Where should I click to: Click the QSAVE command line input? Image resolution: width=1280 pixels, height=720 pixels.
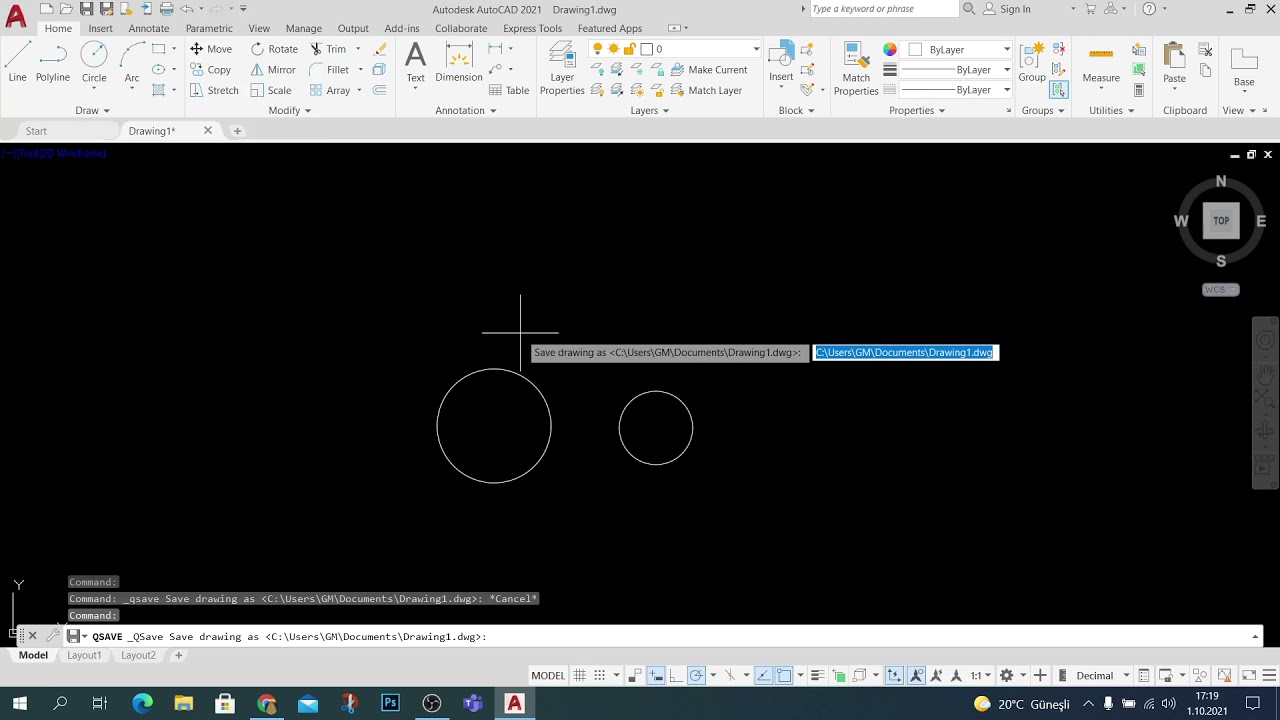(664, 636)
